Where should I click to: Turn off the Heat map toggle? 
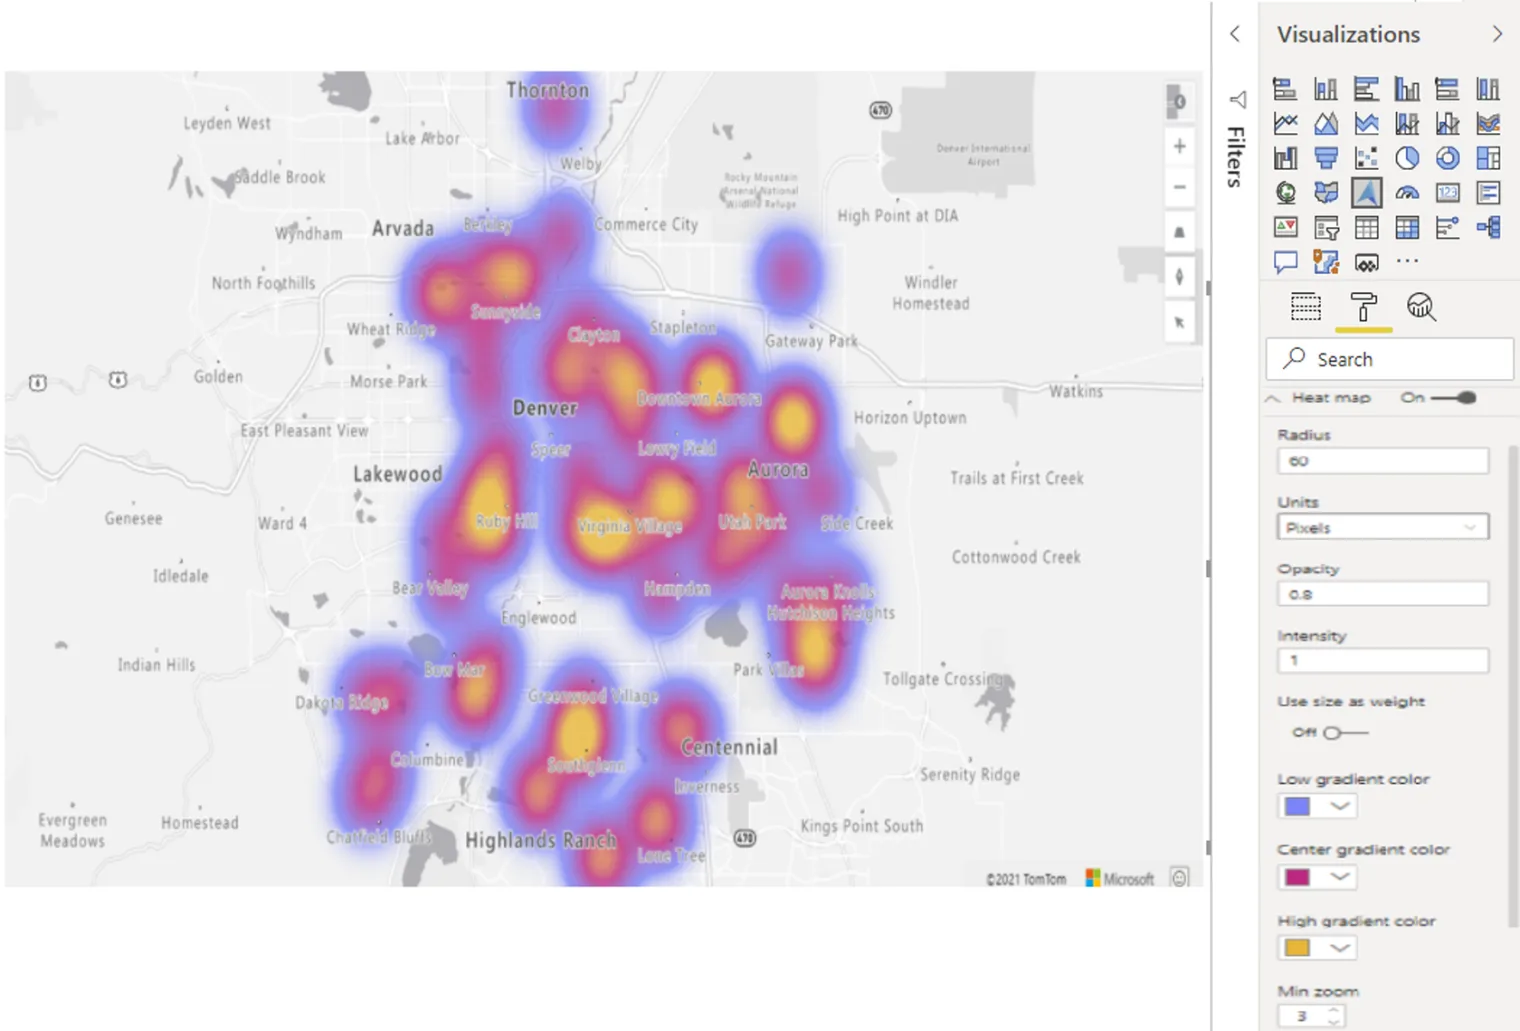1454,398
